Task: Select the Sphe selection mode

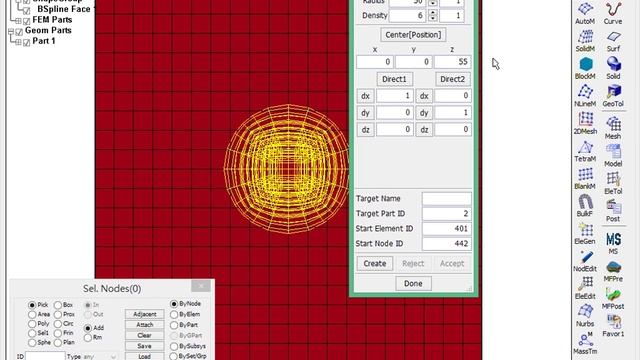Action: (32, 342)
